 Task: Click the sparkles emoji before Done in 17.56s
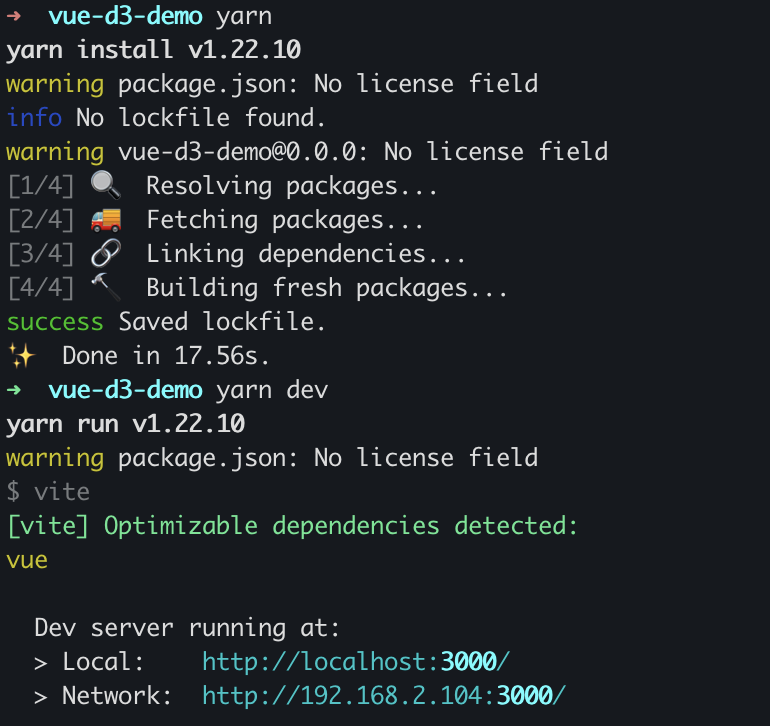click(22, 356)
